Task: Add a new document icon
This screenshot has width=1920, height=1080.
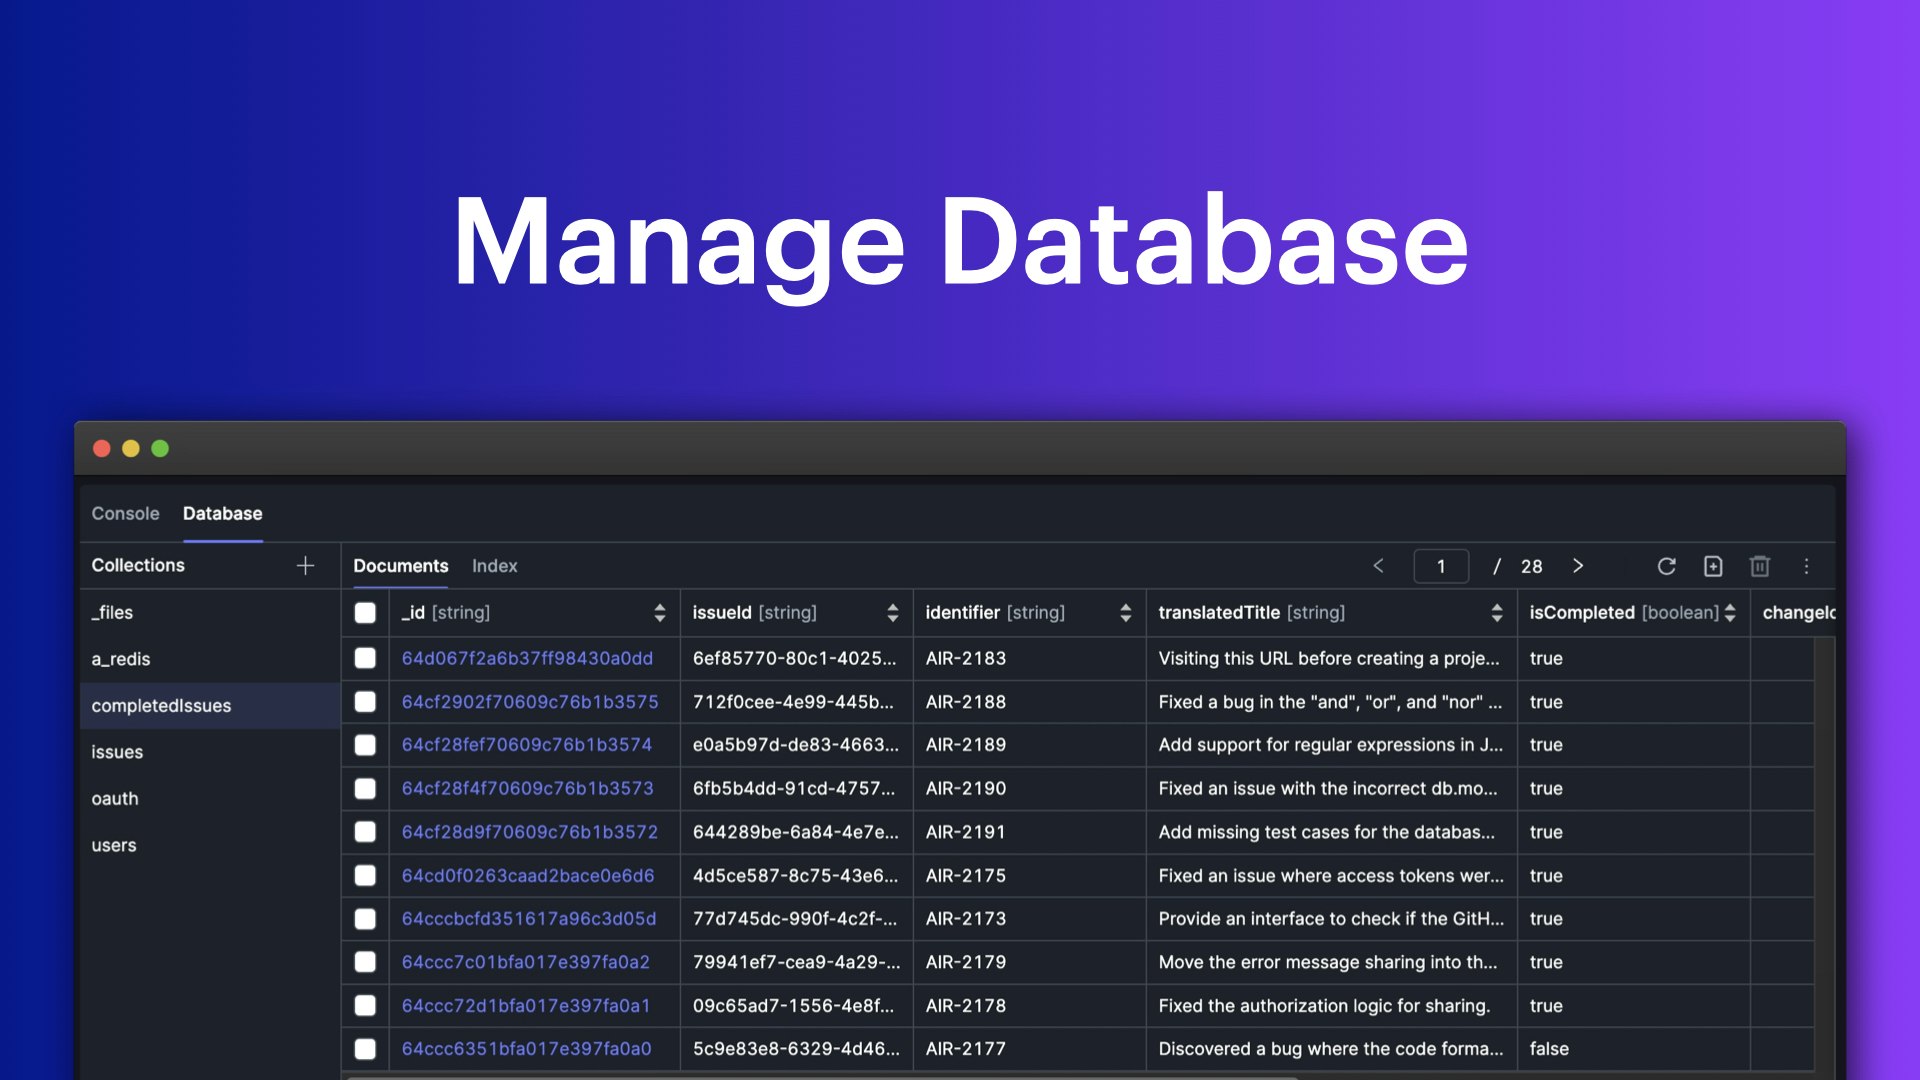Action: pyautogui.click(x=1713, y=566)
